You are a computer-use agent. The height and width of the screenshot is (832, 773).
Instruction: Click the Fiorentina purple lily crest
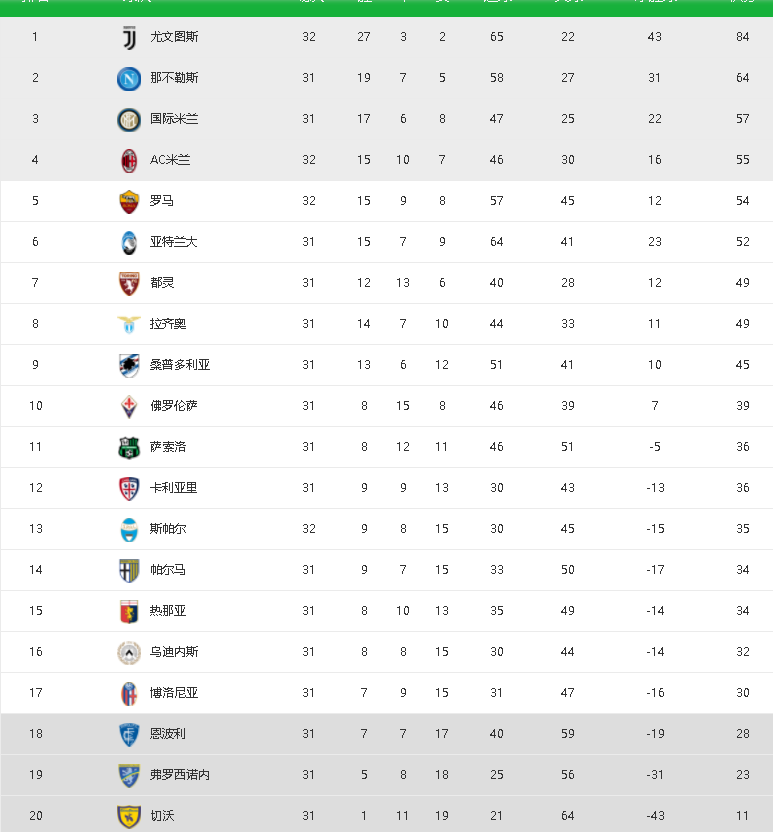point(128,406)
